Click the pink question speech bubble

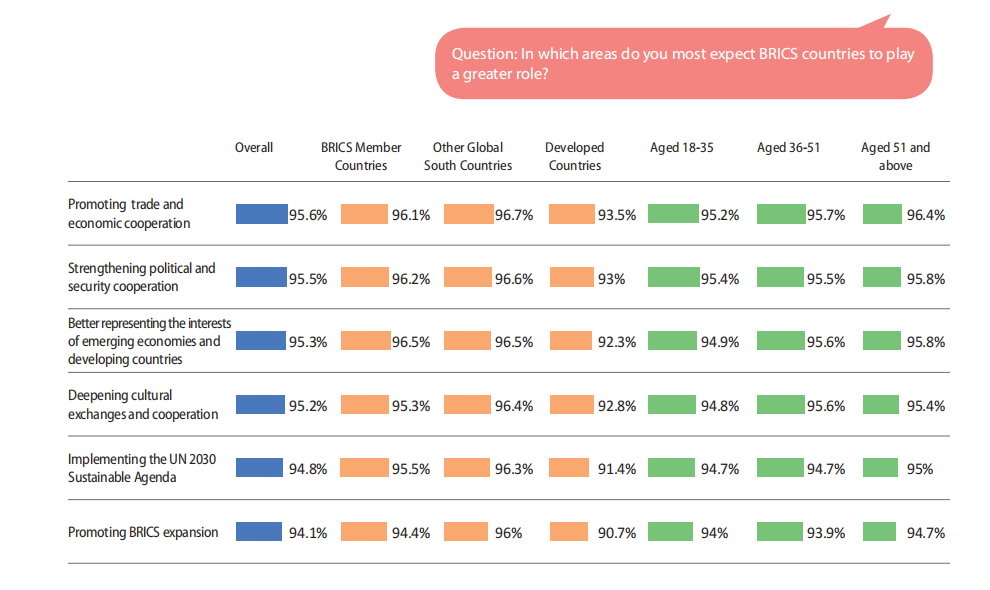coord(683,64)
